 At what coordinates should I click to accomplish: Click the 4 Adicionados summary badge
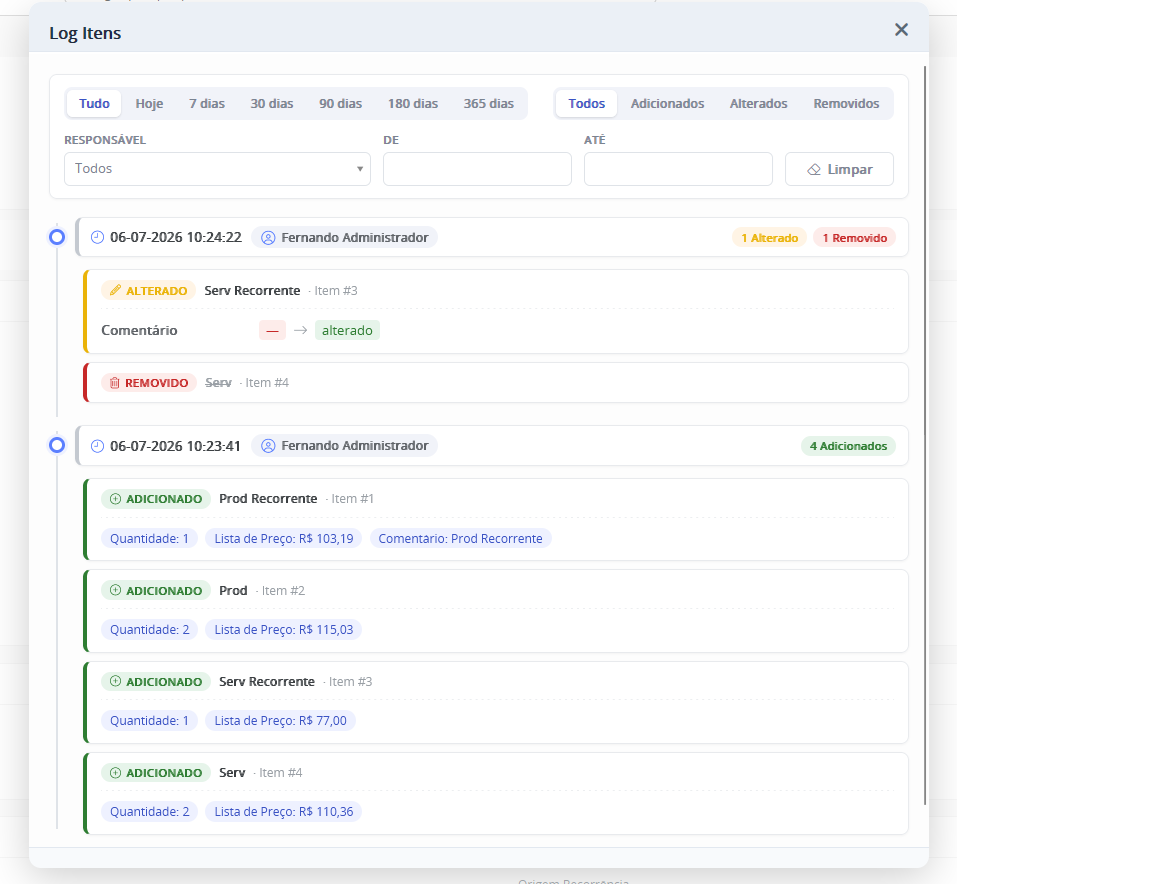coord(848,446)
